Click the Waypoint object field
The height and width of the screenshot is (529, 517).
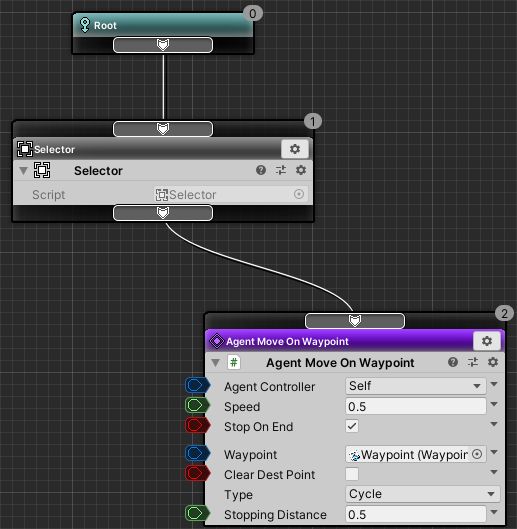tap(416, 454)
